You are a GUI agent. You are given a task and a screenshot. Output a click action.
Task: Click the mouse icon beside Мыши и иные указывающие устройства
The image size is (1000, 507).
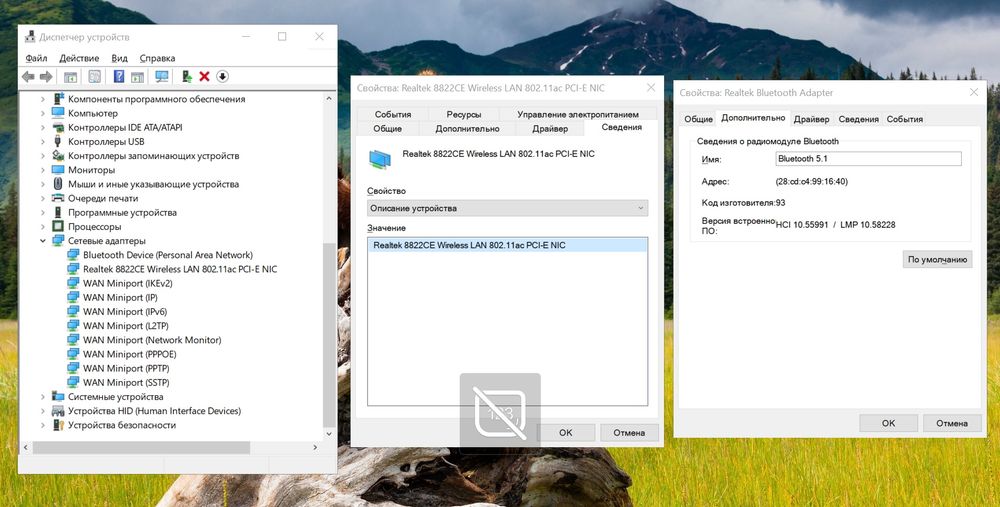coord(58,184)
